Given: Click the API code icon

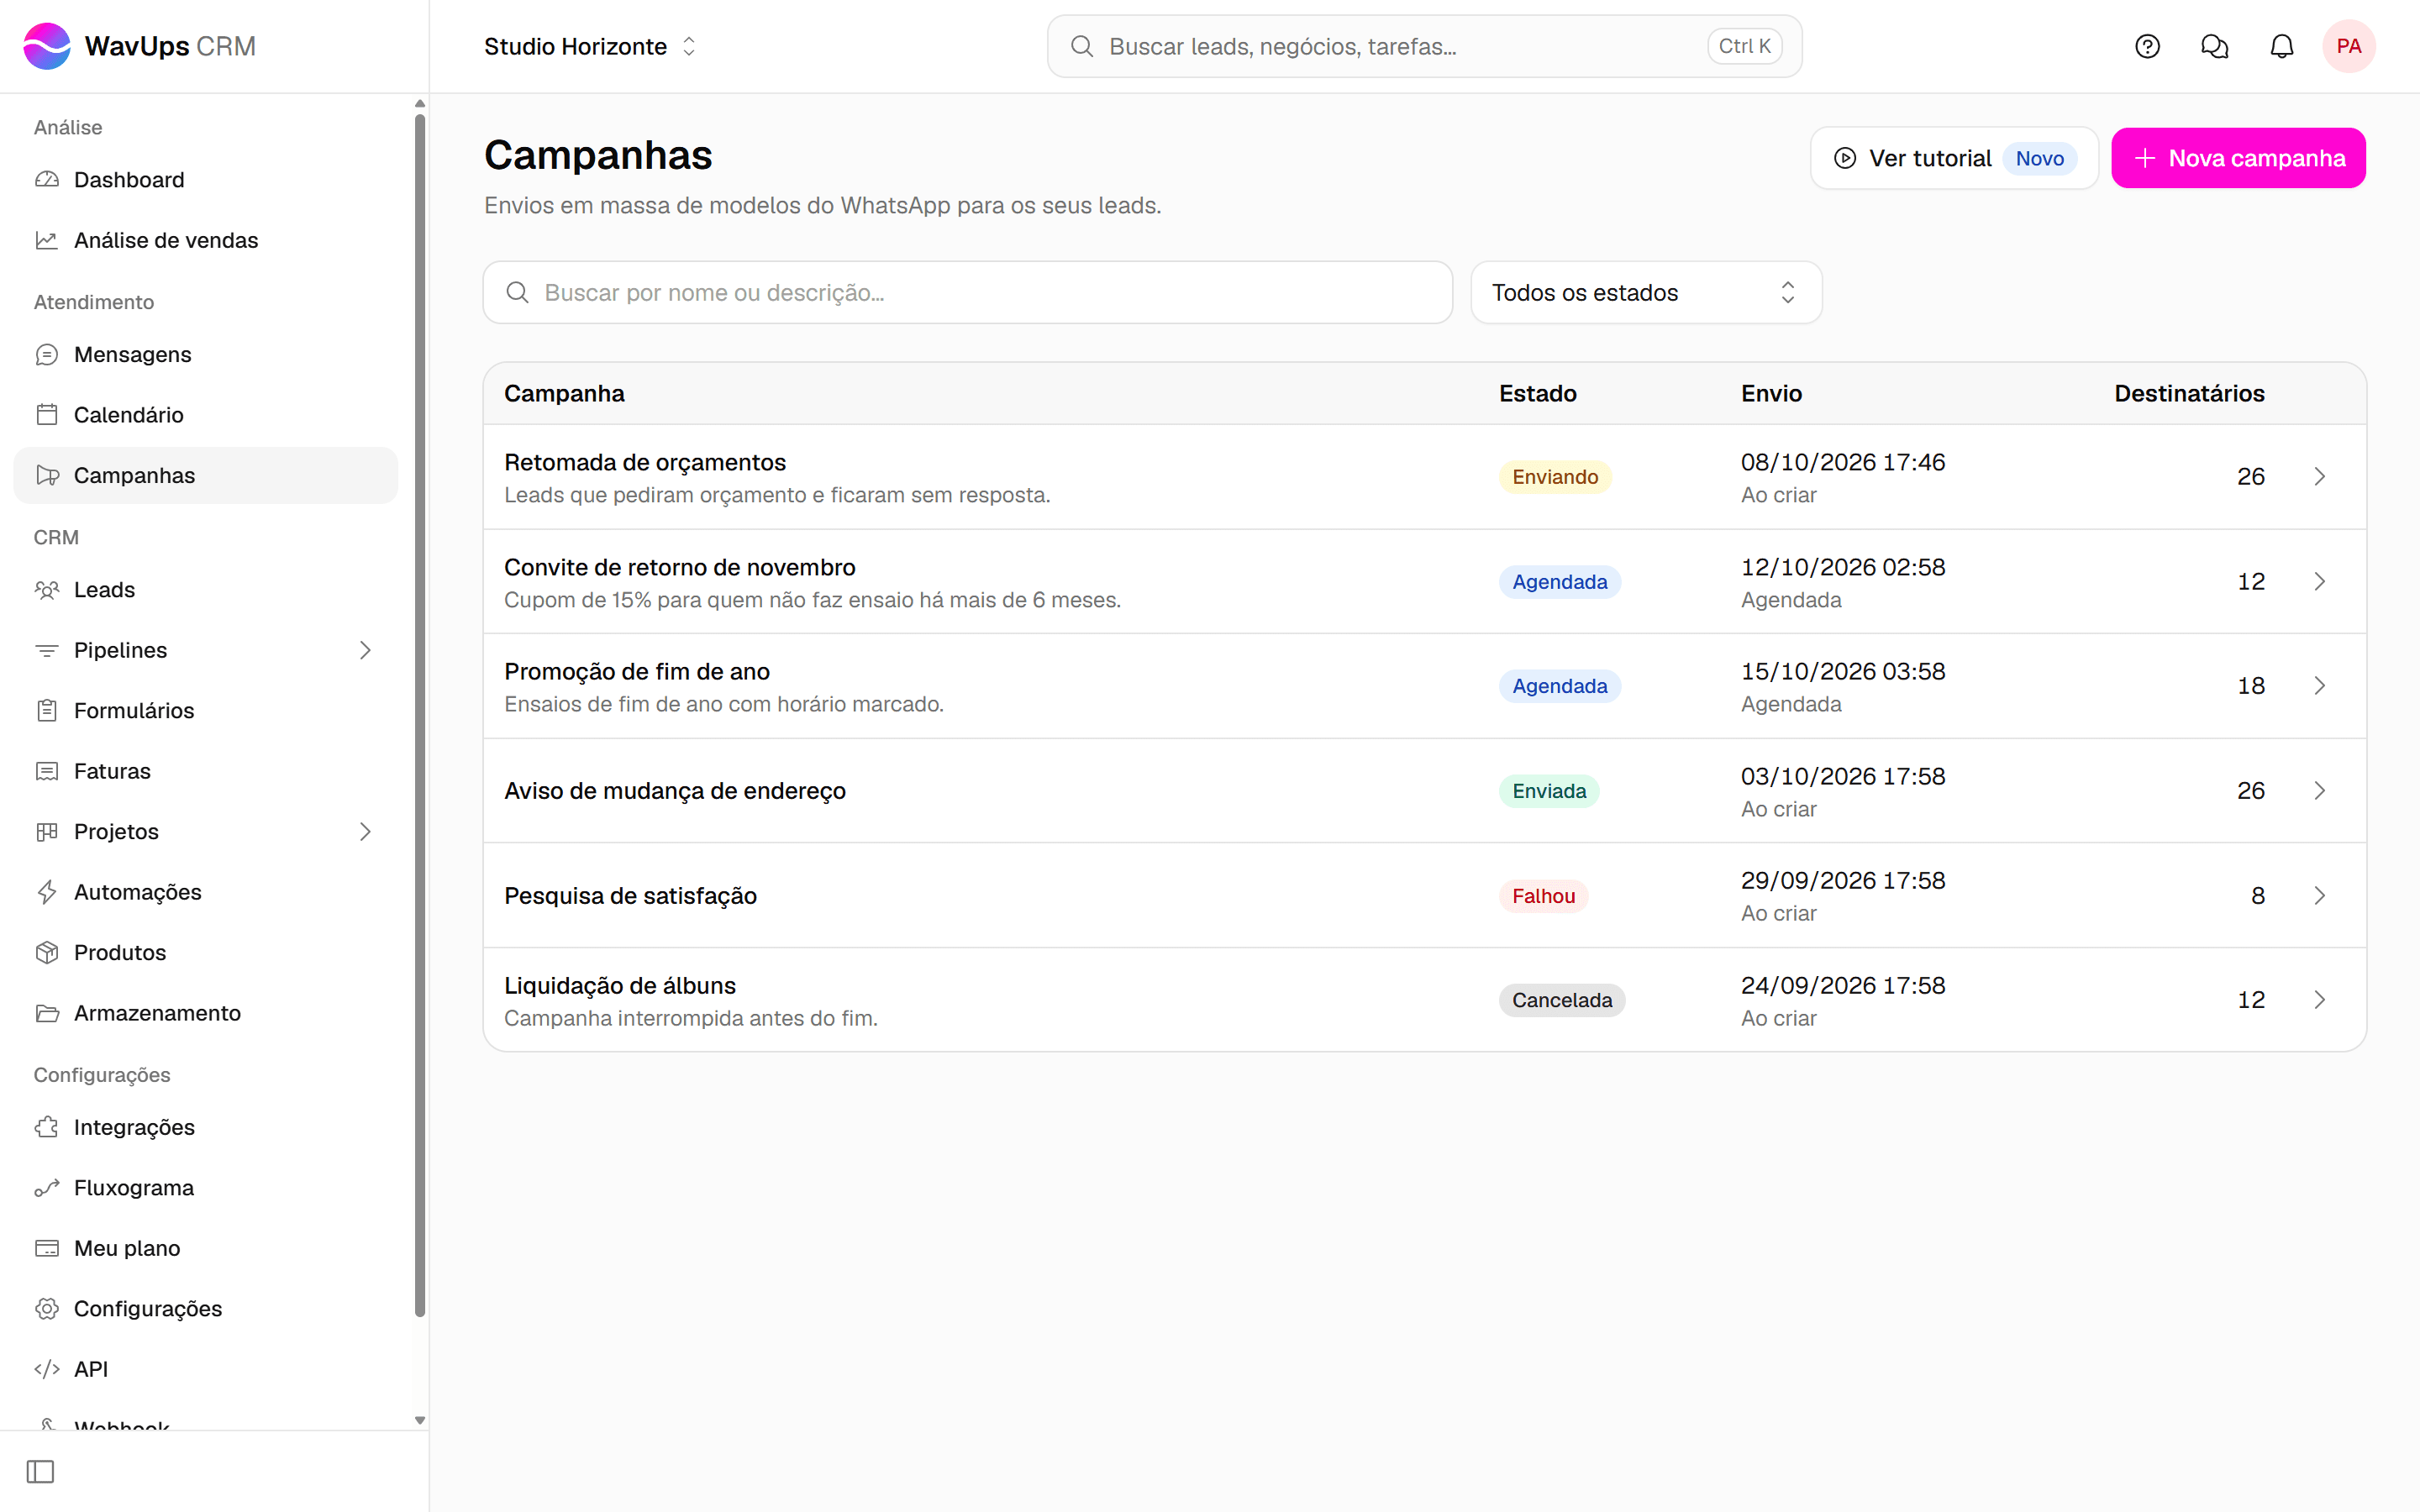Looking at the screenshot, I should coord(47,1369).
